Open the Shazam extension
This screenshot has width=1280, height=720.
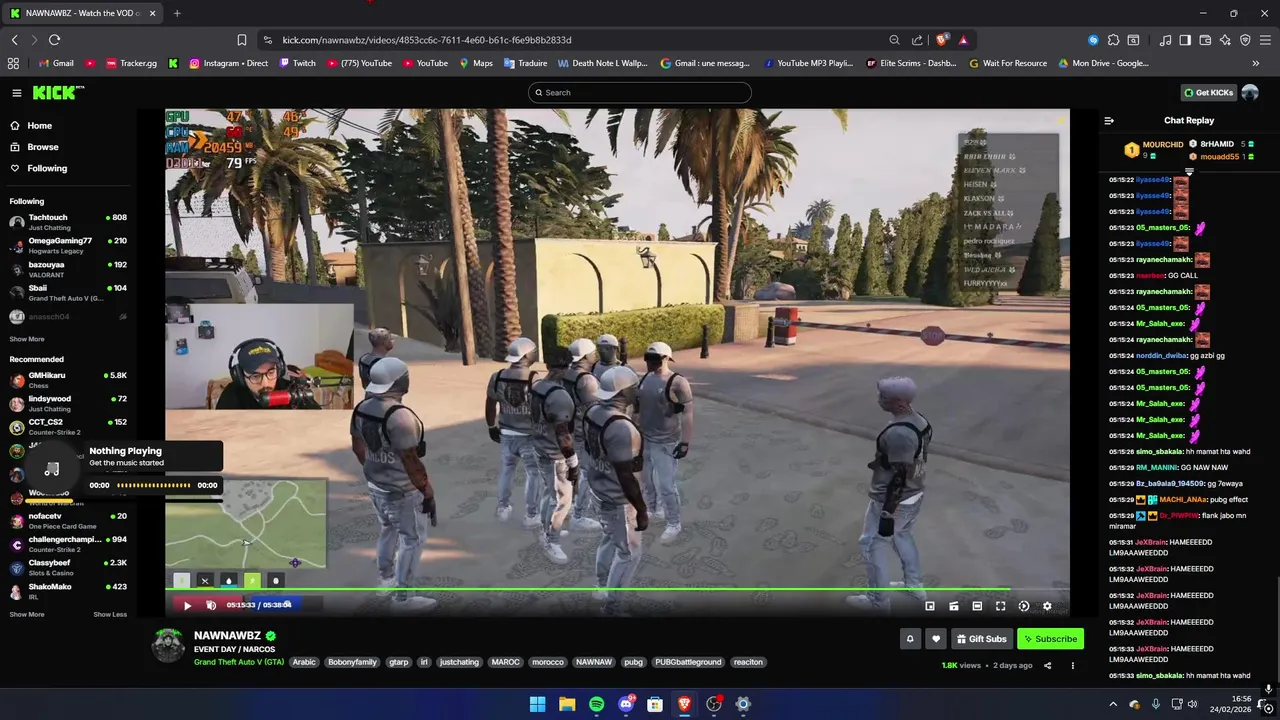1093,40
